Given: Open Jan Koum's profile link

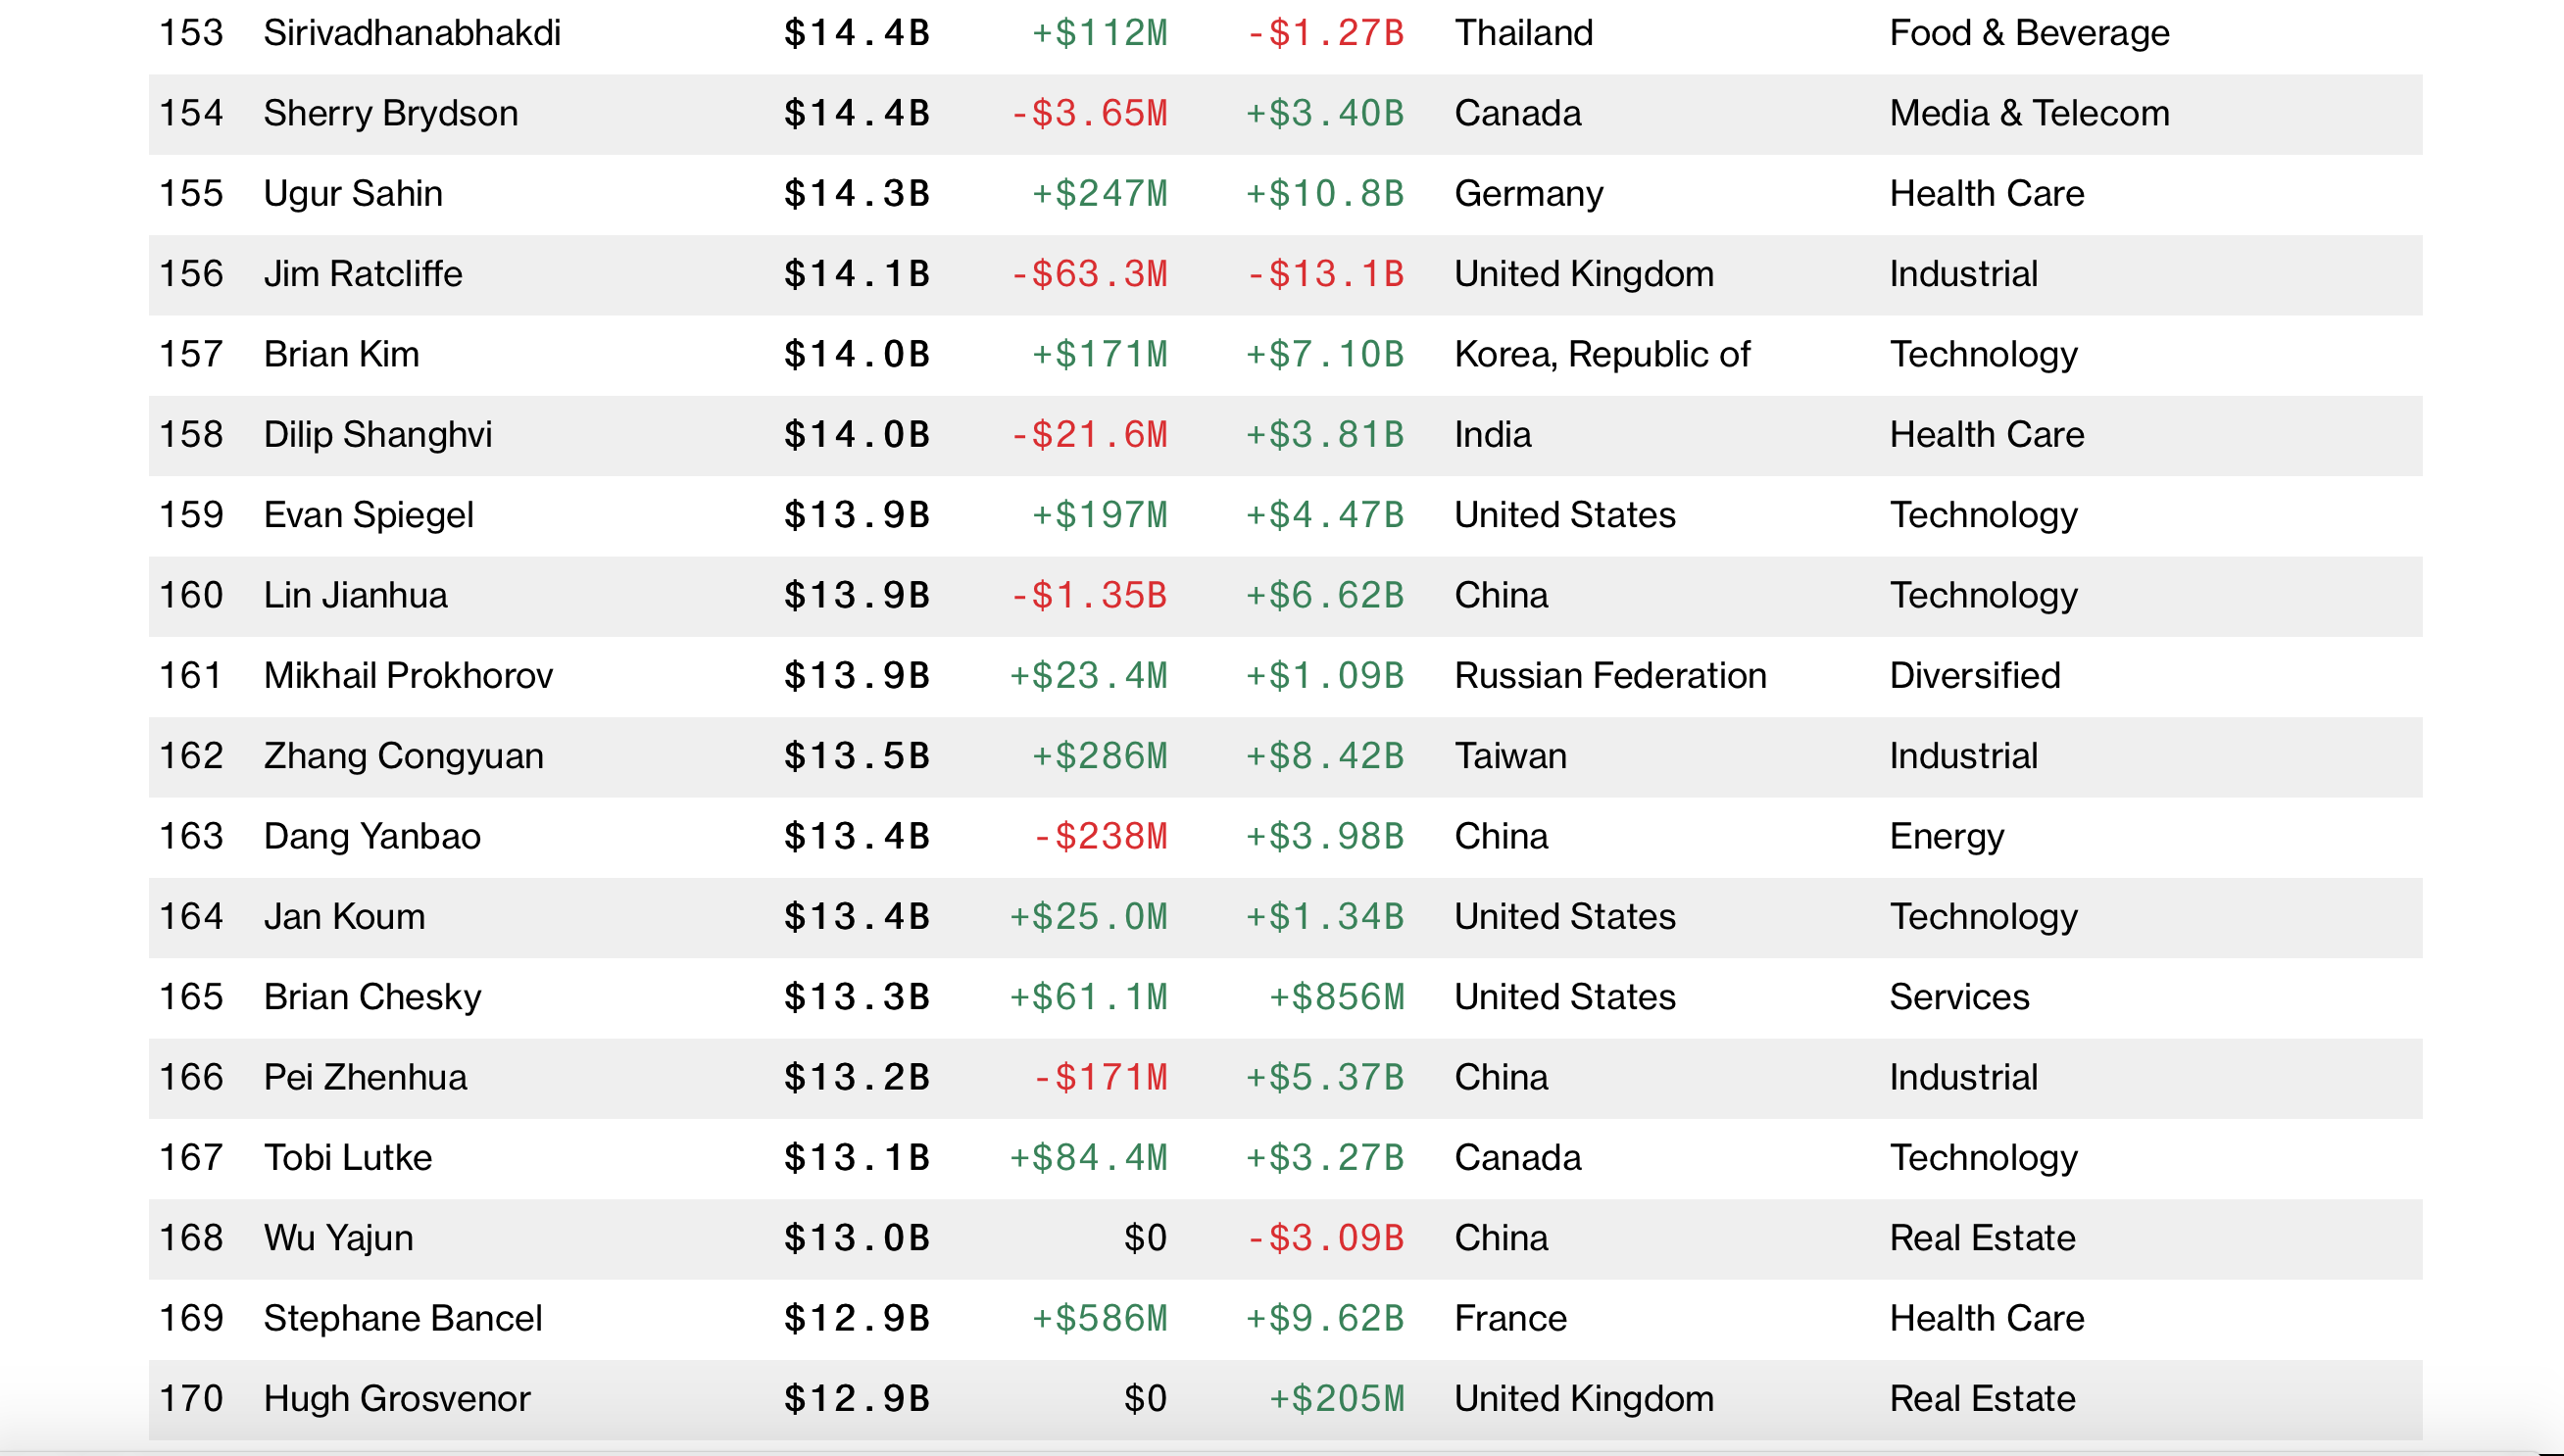Looking at the screenshot, I should tap(344, 917).
